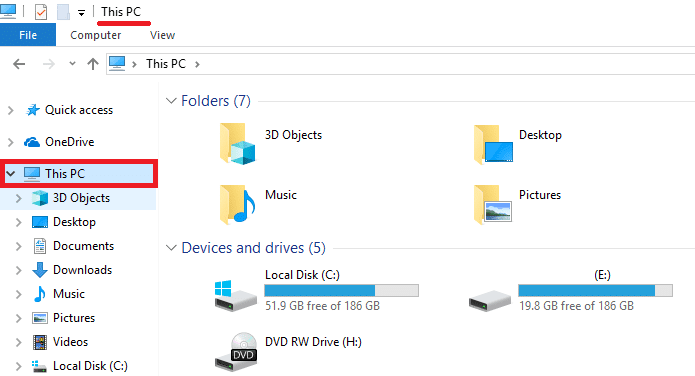Screen dimensions: 695x376
Task: Click the Desktop folder name in main pane
Action: [540, 135]
